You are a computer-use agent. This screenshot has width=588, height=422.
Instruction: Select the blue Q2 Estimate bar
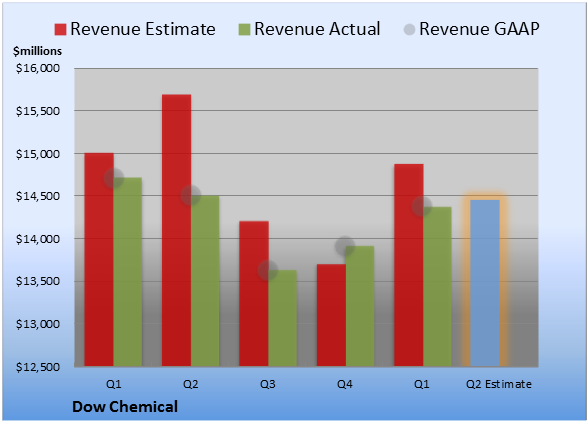[485, 283]
